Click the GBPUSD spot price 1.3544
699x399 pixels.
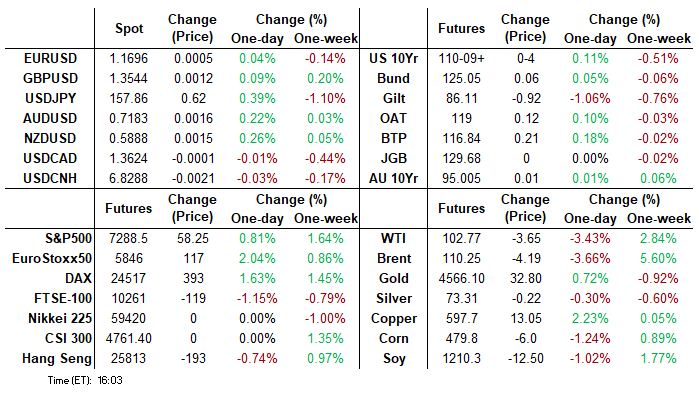coord(128,78)
